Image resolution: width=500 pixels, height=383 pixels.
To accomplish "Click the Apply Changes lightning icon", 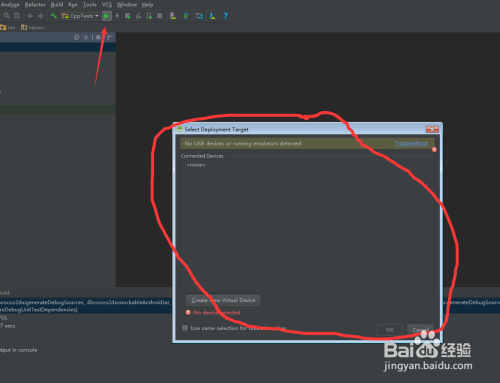I will pyautogui.click(x=117, y=16).
